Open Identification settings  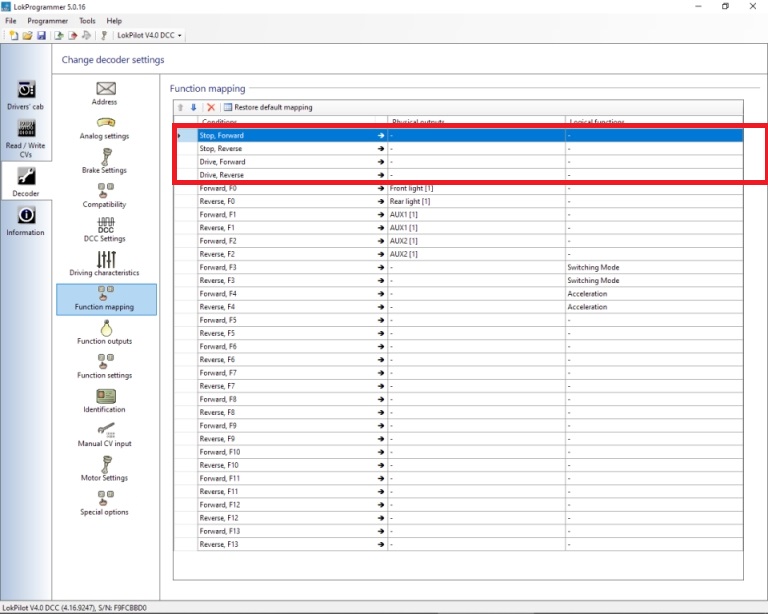point(105,401)
